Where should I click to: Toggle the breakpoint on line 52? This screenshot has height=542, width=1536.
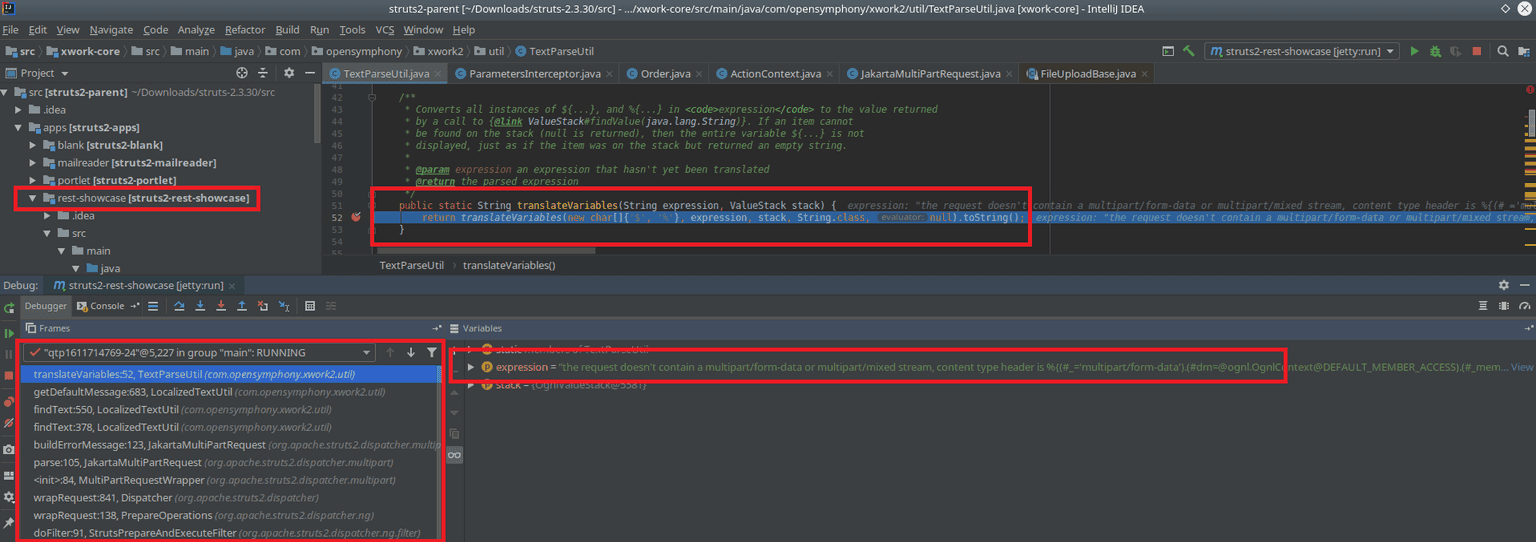pyautogui.click(x=357, y=217)
